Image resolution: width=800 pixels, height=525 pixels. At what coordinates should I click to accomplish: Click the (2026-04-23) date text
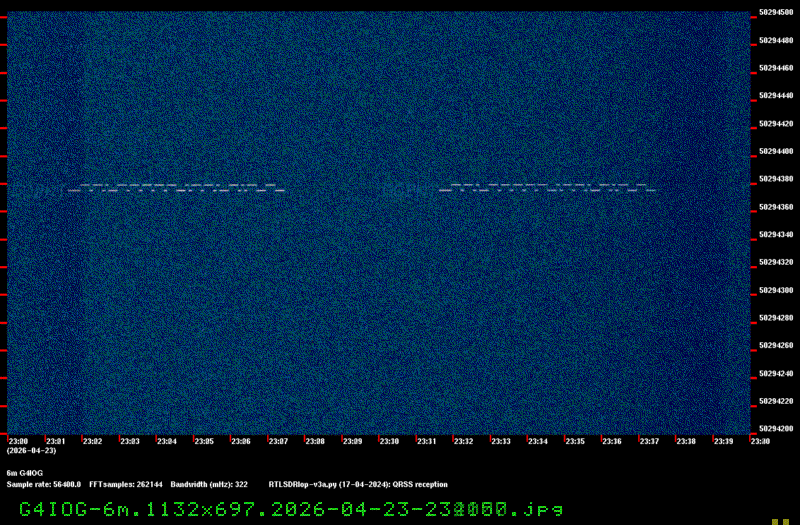tap(31, 451)
